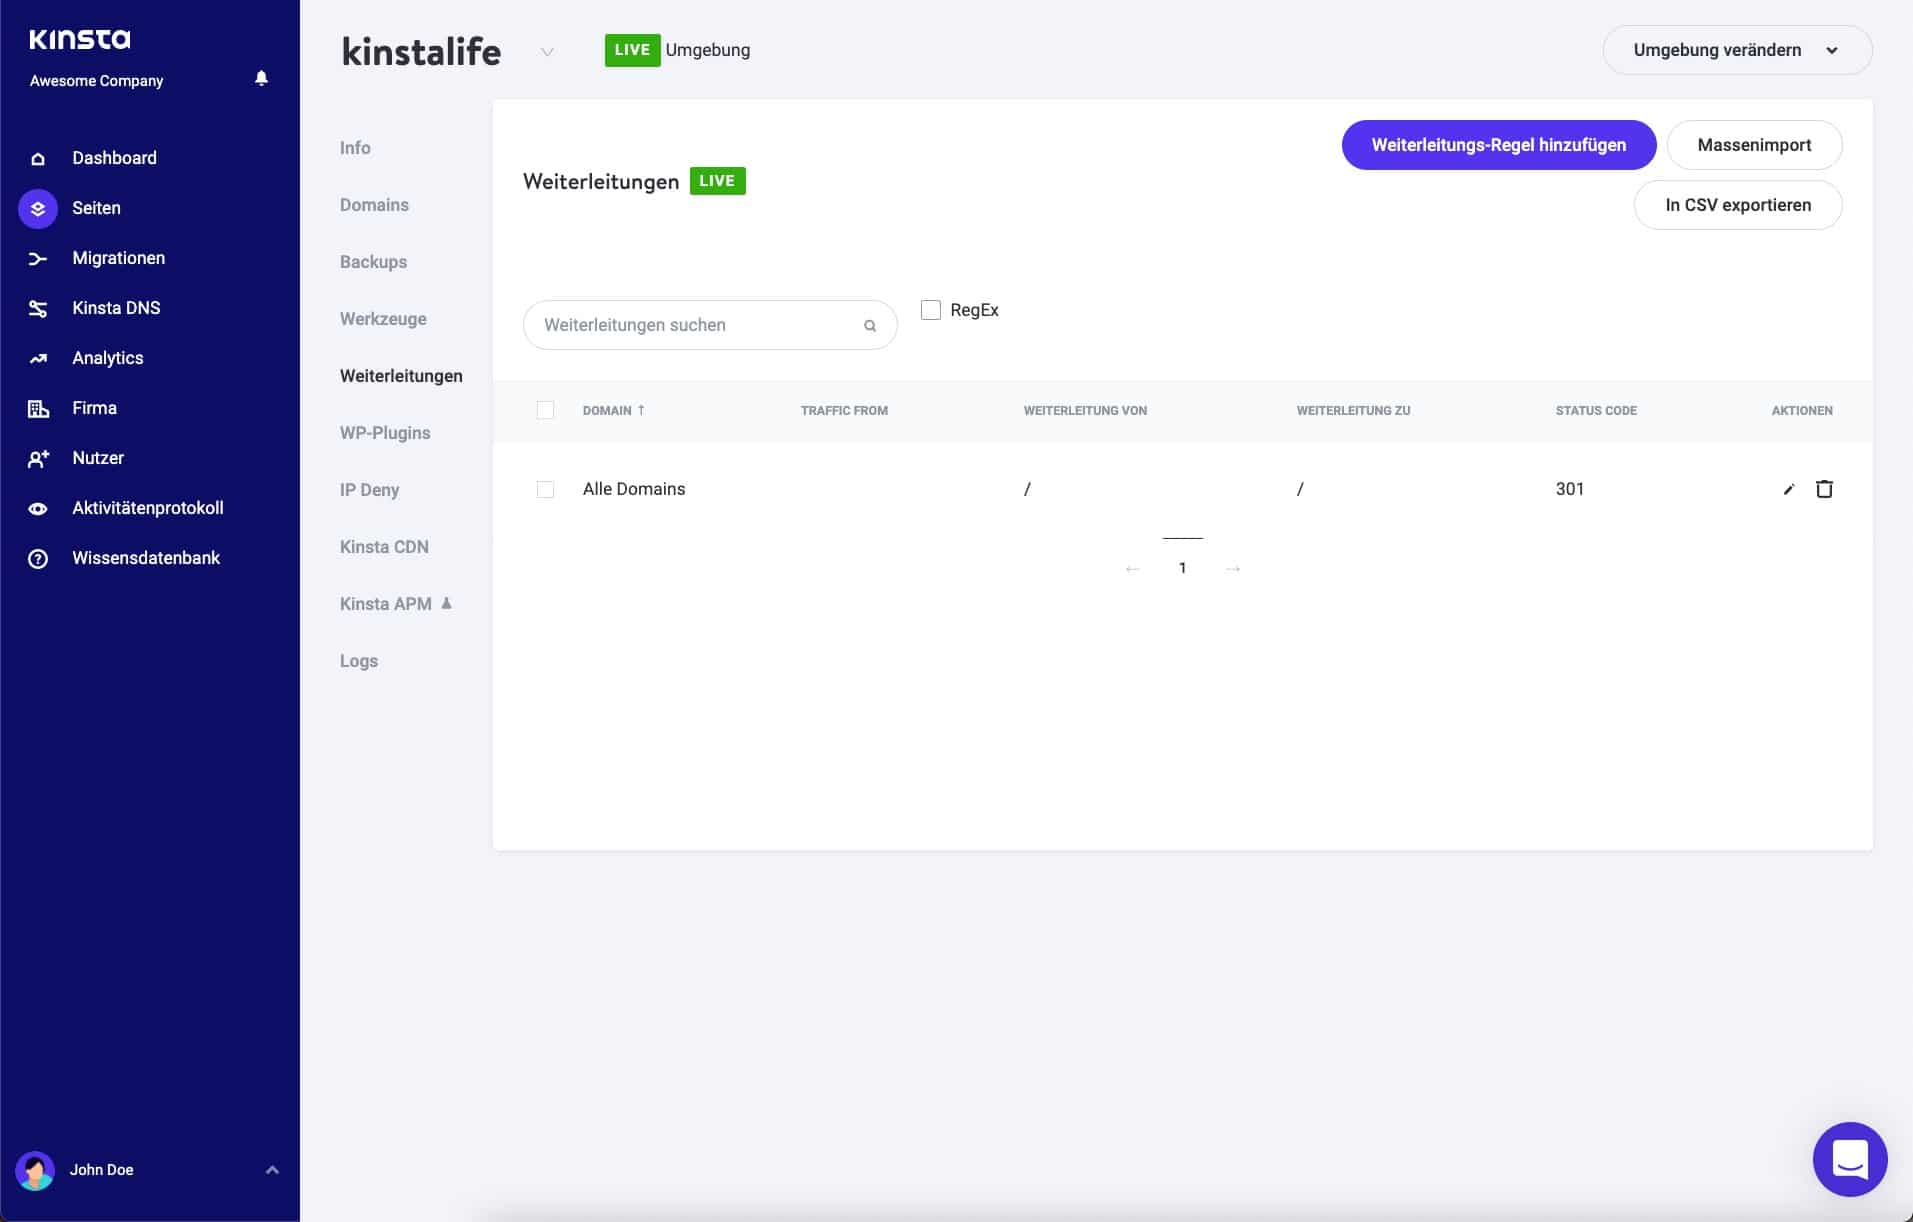Open Analytics from the sidebar
The image size is (1913, 1222).
107,358
